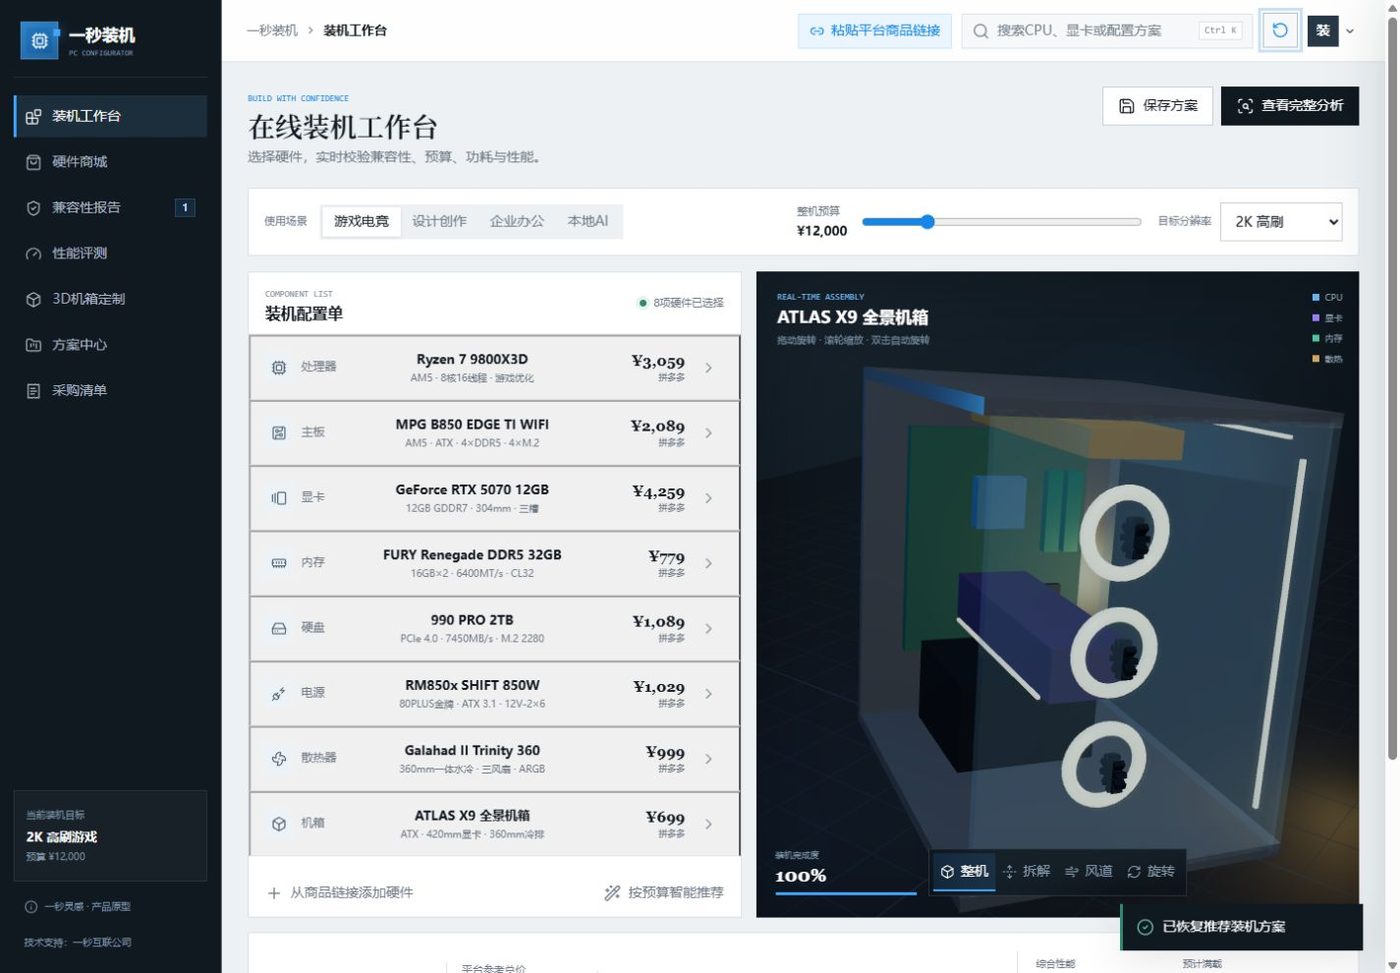Click the 查看完整分析 button
The width and height of the screenshot is (1400, 973).
1289,106
